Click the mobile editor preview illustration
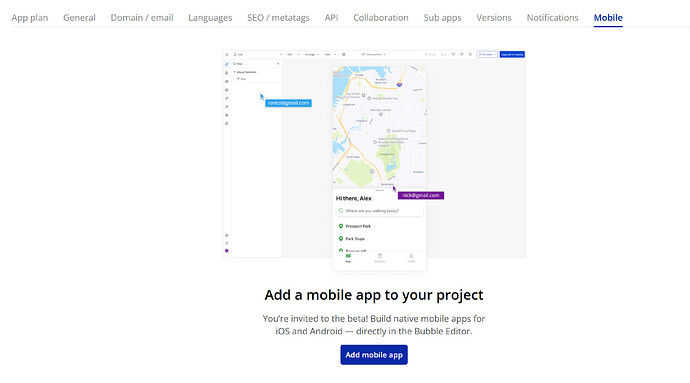The width and height of the screenshot is (690, 383). [x=374, y=160]
